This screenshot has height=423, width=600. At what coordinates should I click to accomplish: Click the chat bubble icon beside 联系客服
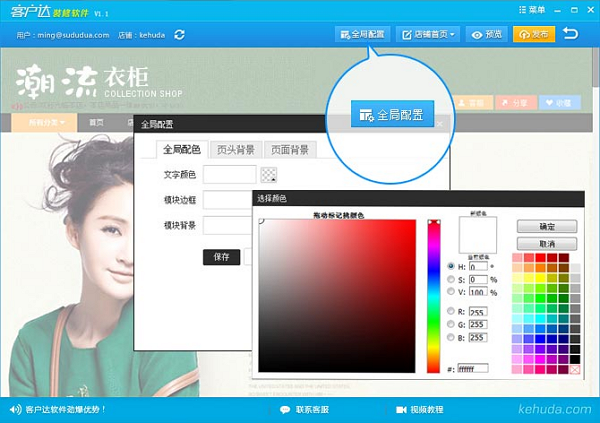(285, 410)
